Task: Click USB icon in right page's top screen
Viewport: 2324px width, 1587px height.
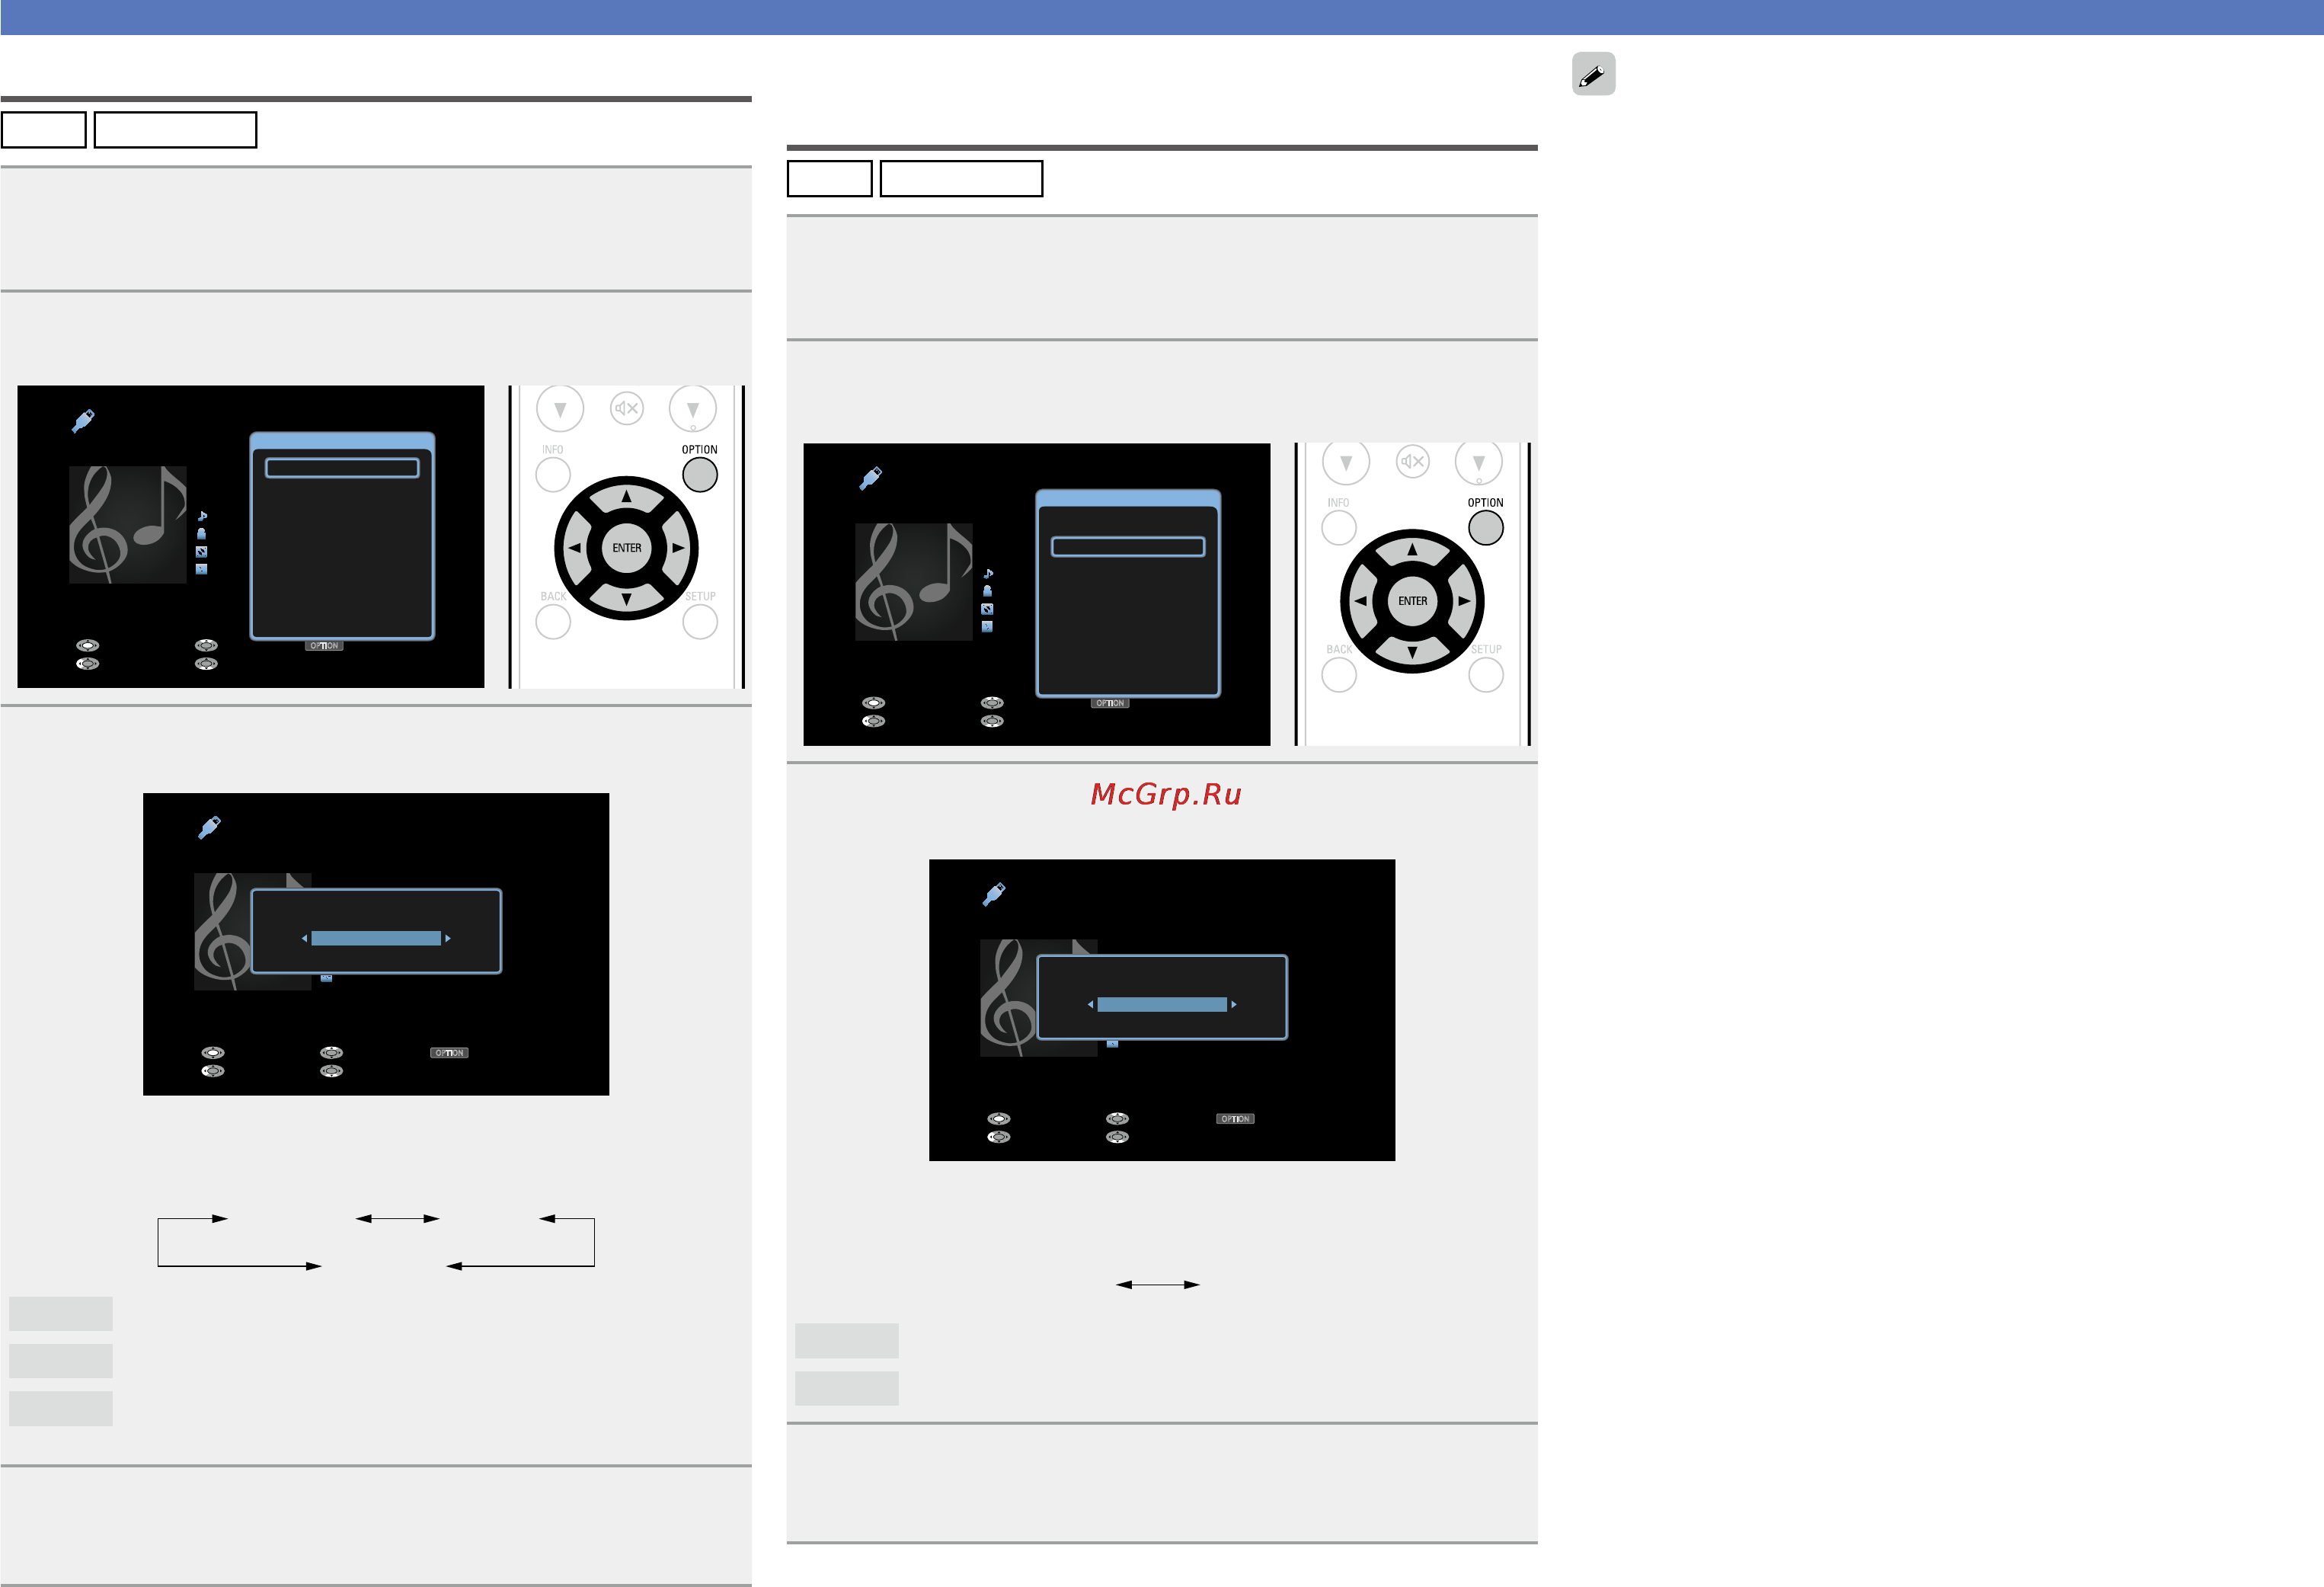Action: tap(870, 479)
